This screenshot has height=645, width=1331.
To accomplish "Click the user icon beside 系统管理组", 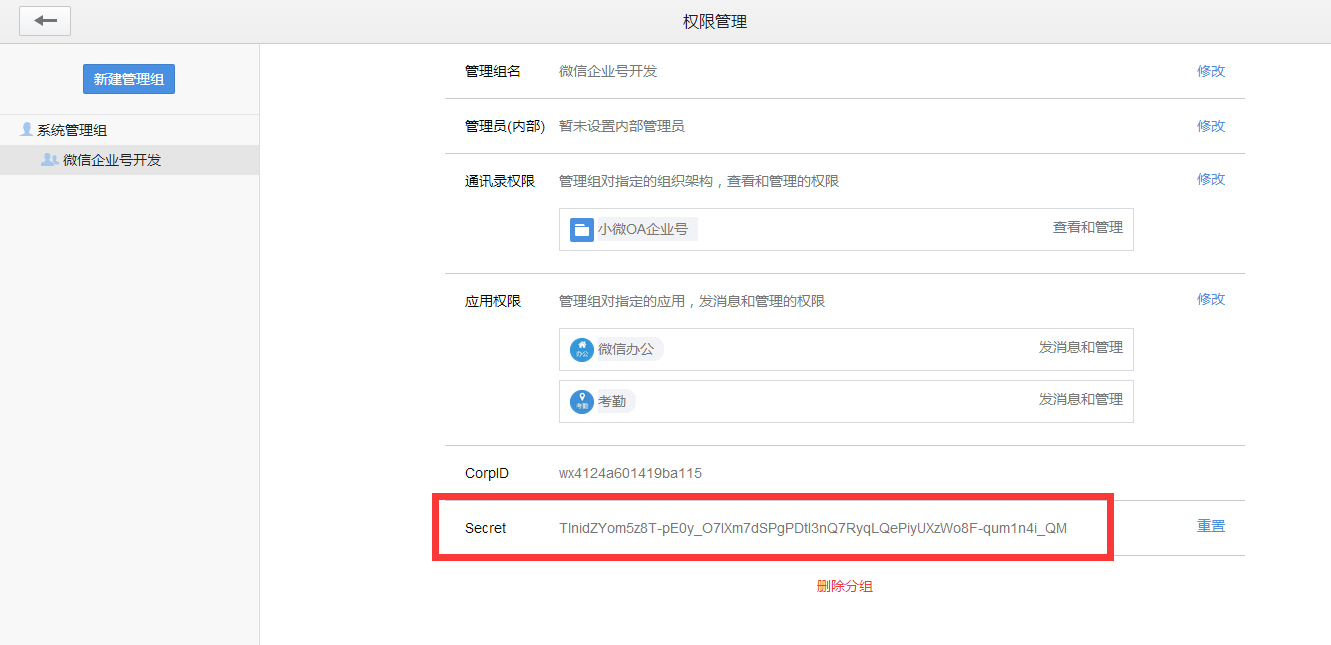I will (27, 130).
